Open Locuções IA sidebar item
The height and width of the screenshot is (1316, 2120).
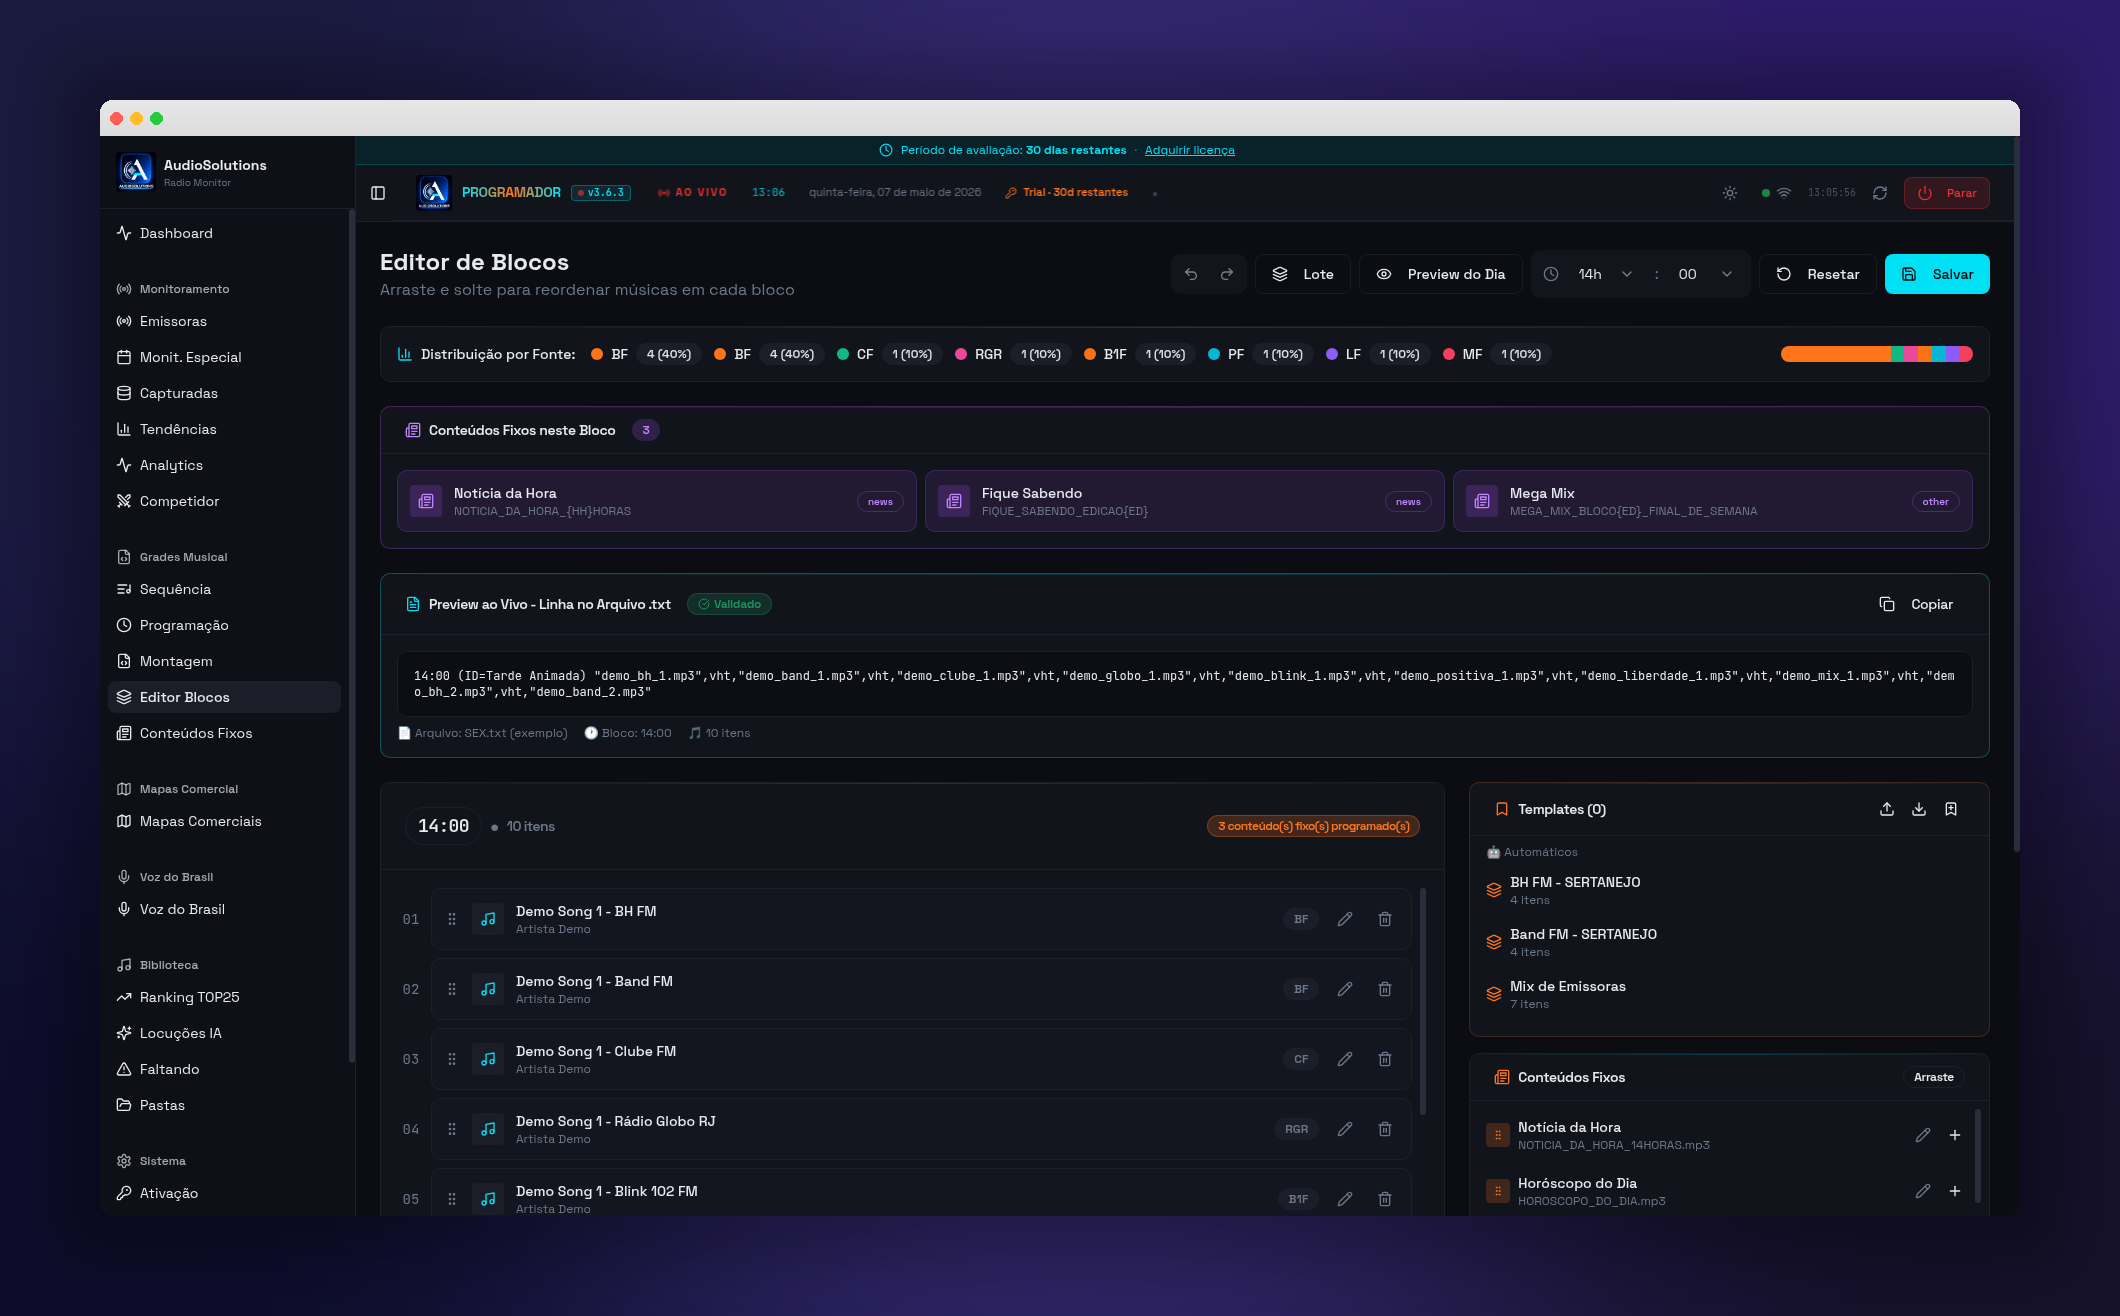[224, 1033]
